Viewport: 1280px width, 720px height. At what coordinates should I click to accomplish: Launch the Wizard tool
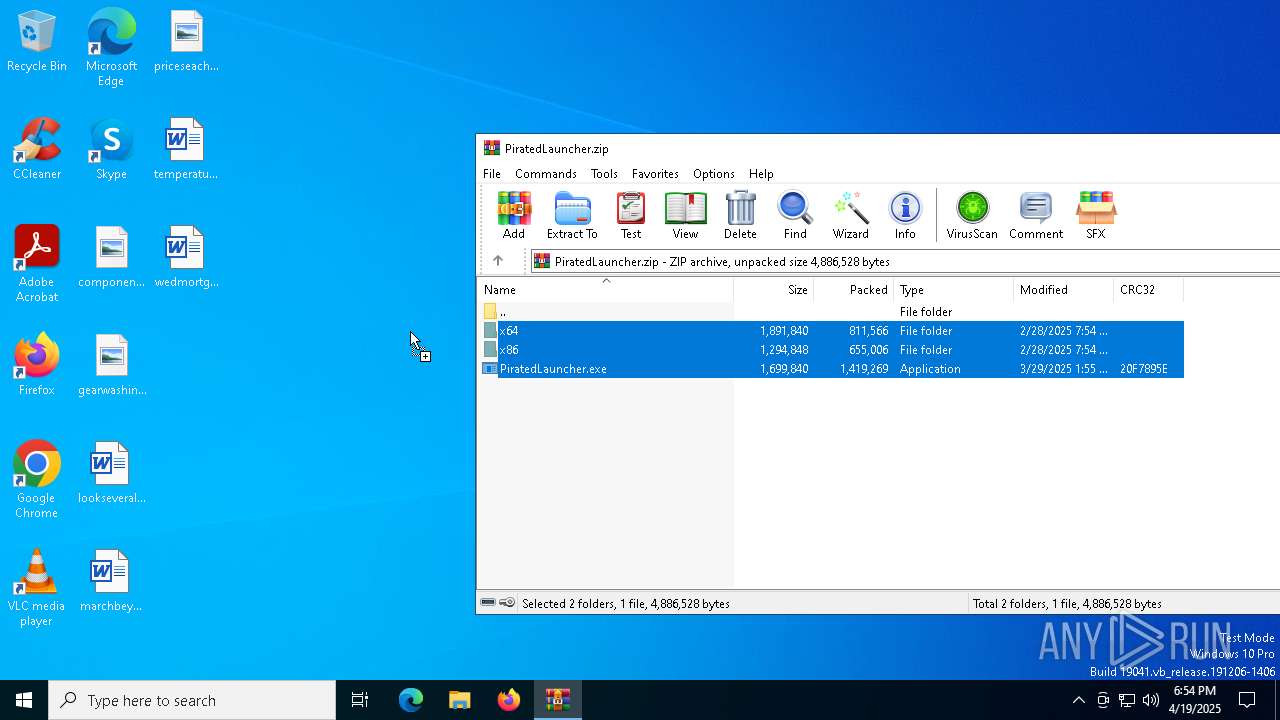click(x=850, y=215)
